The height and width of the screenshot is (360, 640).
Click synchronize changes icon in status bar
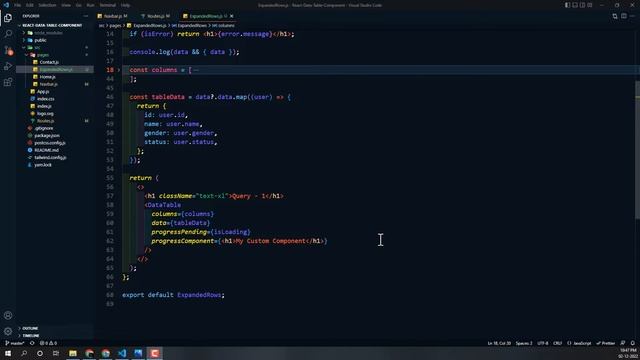pos(32,343)
